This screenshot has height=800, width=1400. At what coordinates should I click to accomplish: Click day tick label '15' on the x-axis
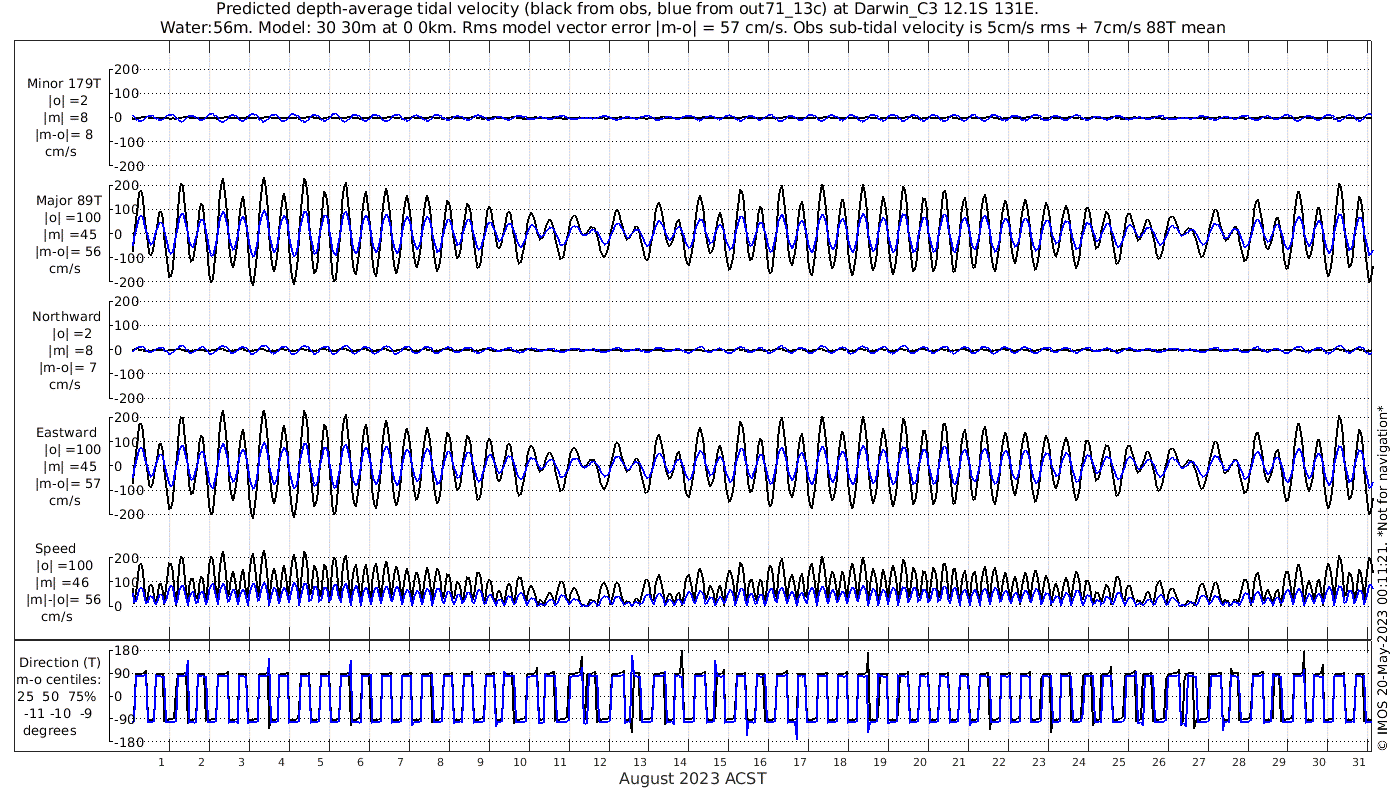tap(719, 762)
